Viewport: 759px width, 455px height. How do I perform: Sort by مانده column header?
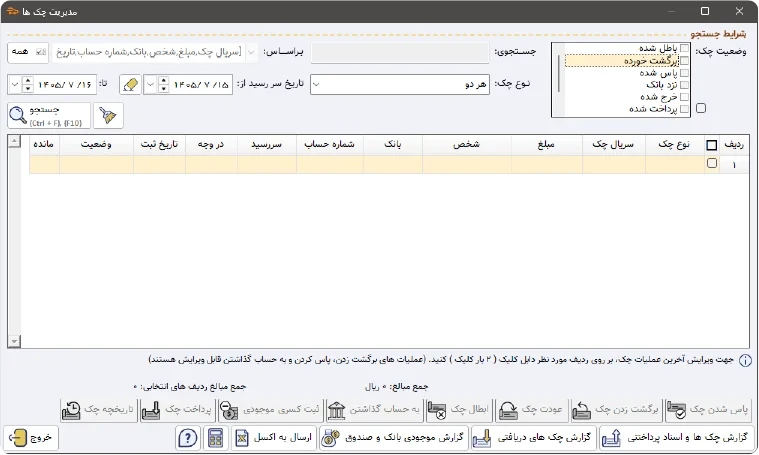44,145
